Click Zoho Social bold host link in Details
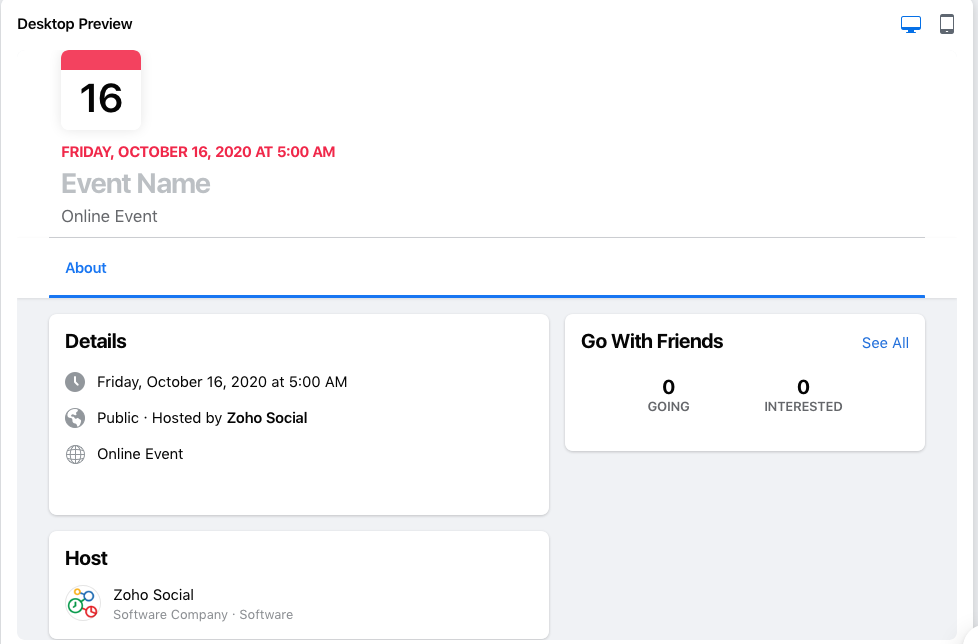The height and width of the screenshot is (644, 978). 267,418
